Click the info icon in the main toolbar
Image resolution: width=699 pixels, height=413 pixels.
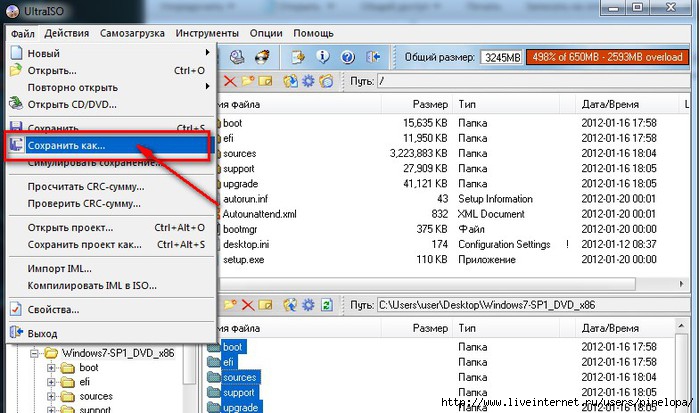(x=323, y=57)
